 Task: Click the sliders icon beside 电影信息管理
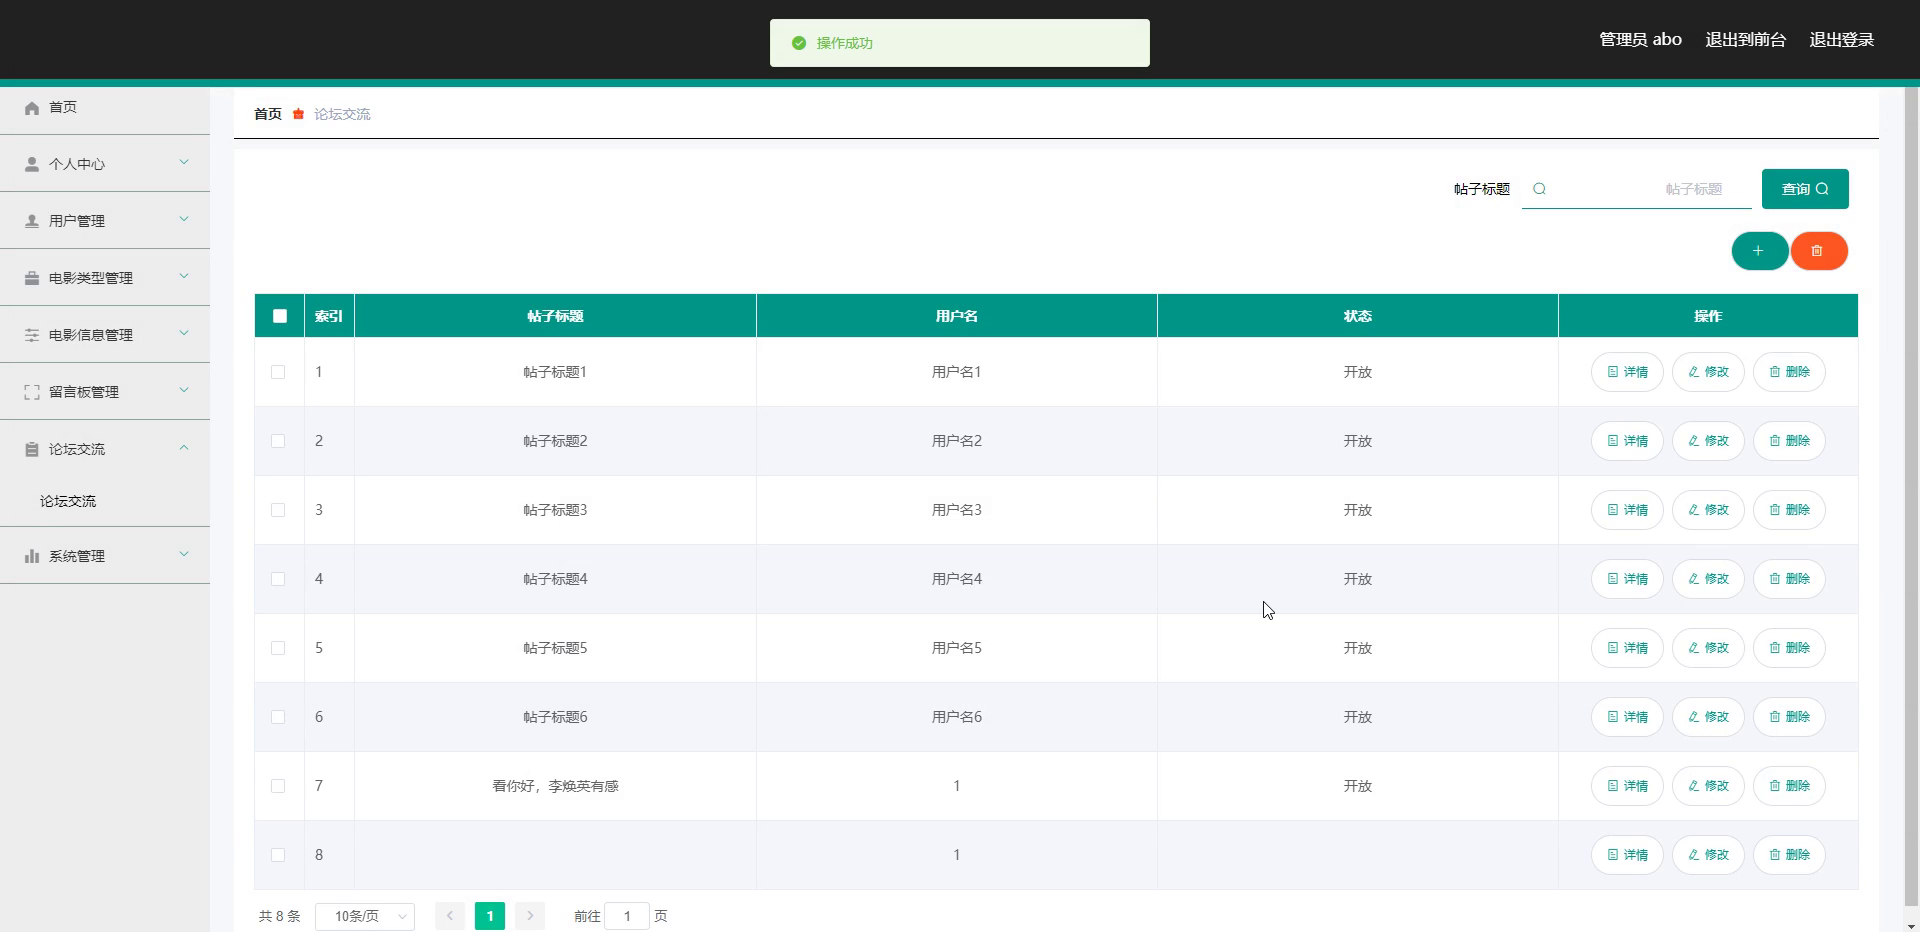(32, 335)
